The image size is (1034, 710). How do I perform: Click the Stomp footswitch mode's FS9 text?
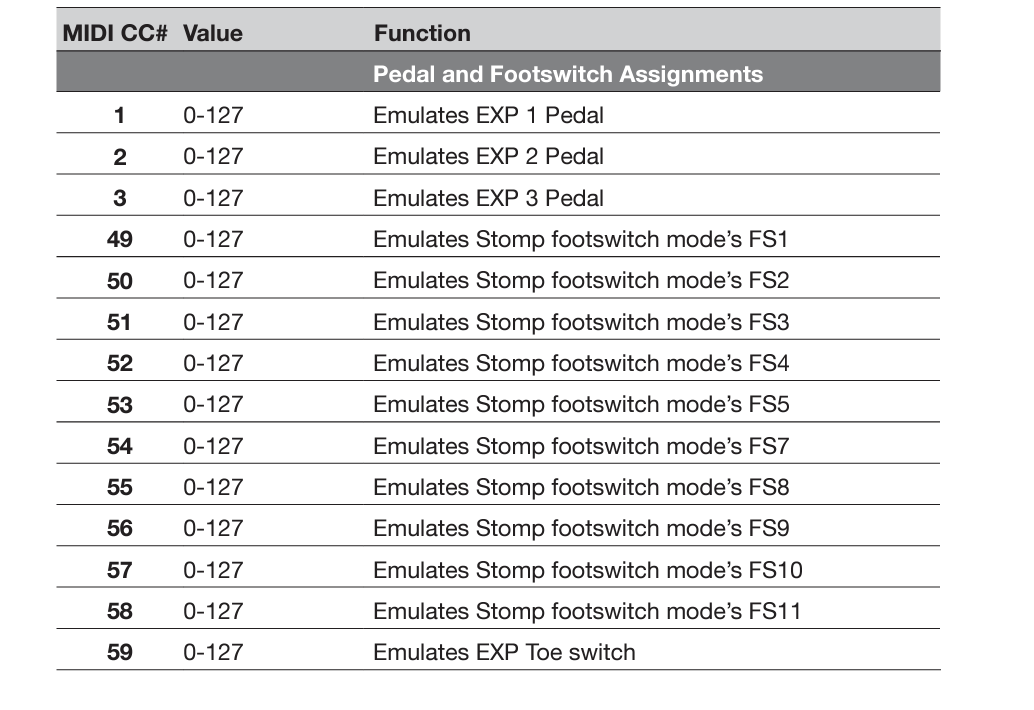tap(580, 528)
